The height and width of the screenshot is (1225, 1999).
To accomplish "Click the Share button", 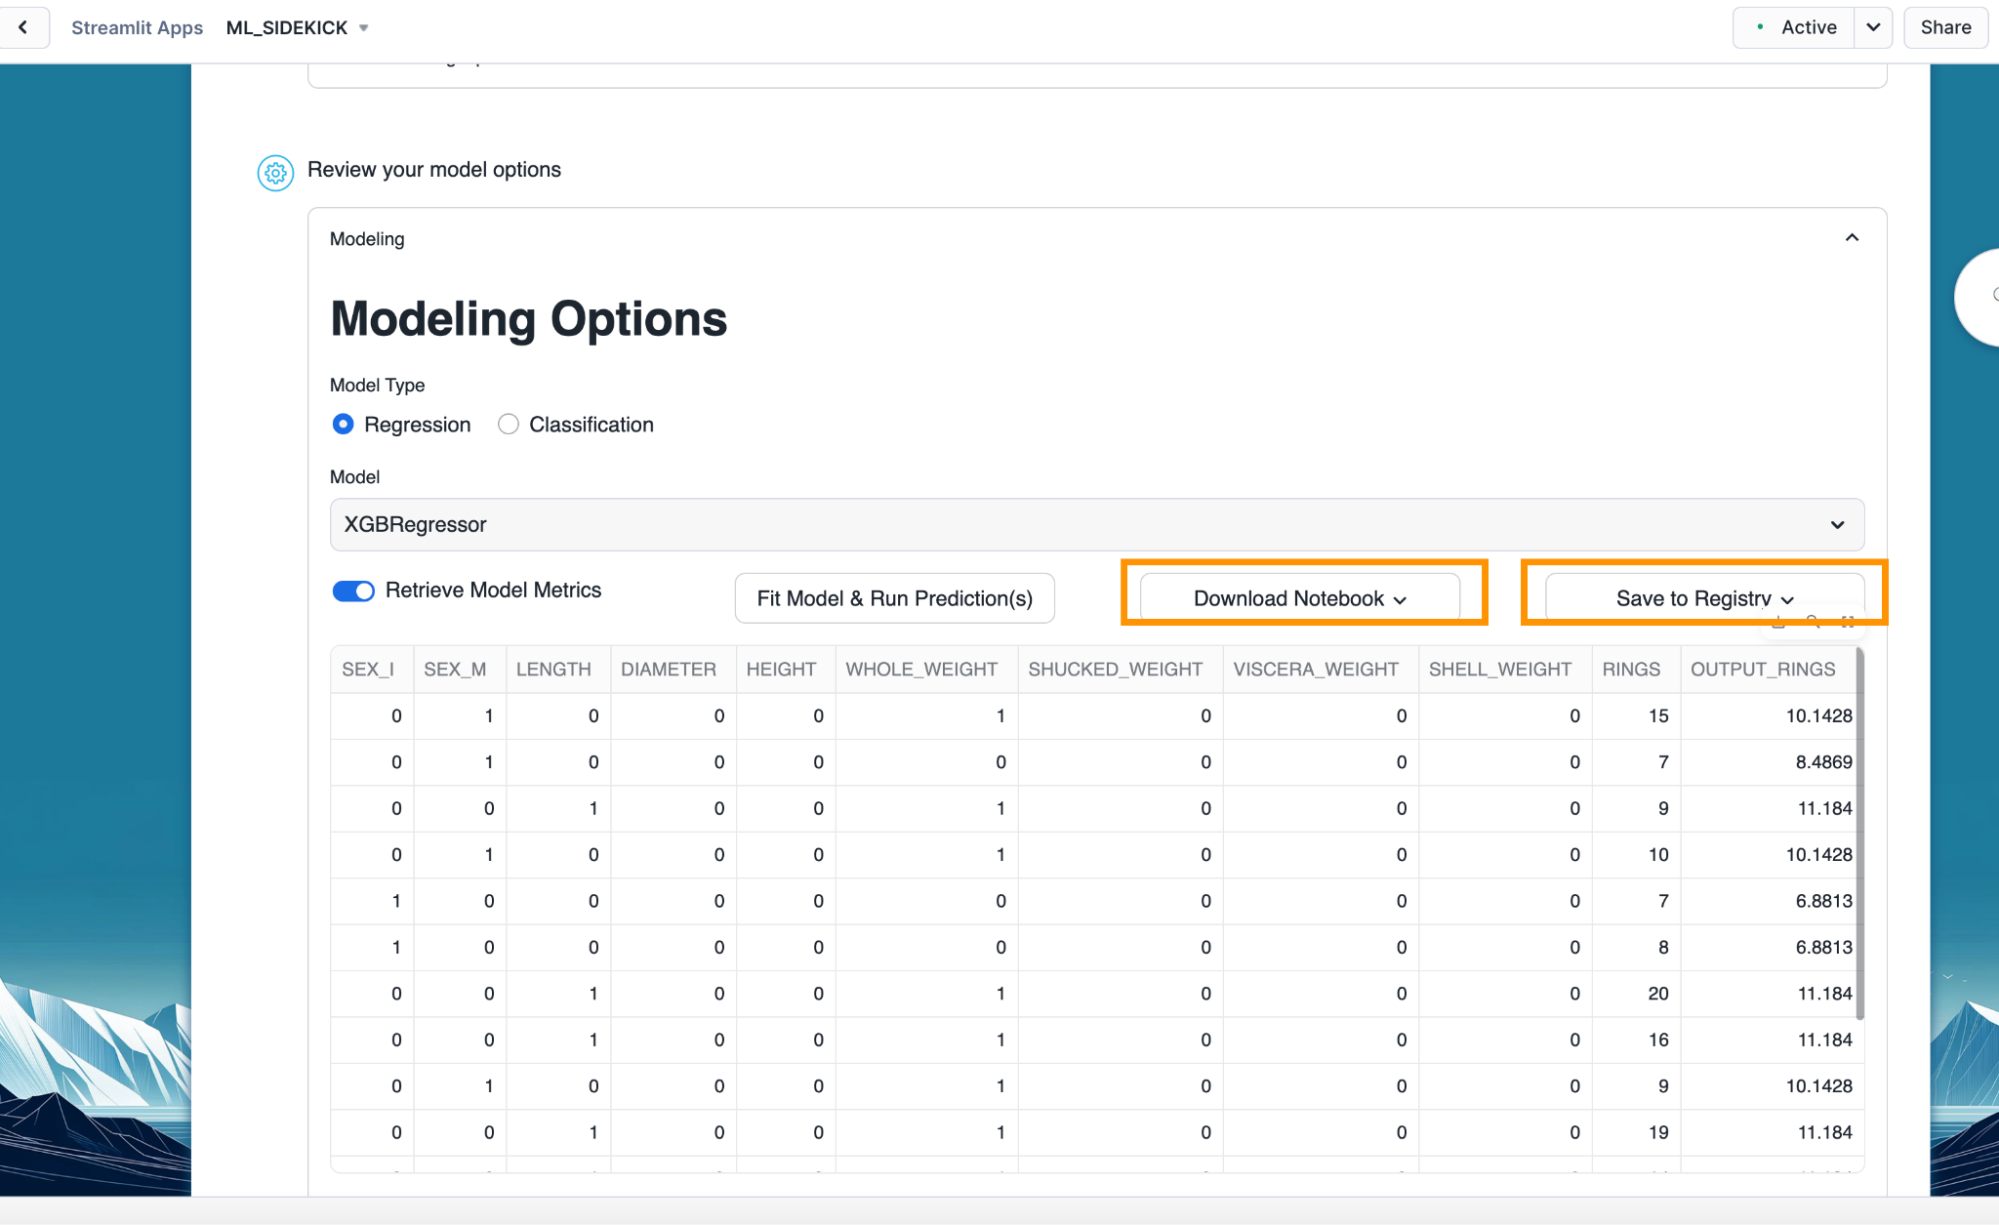I will click(x=1945, y=27).
